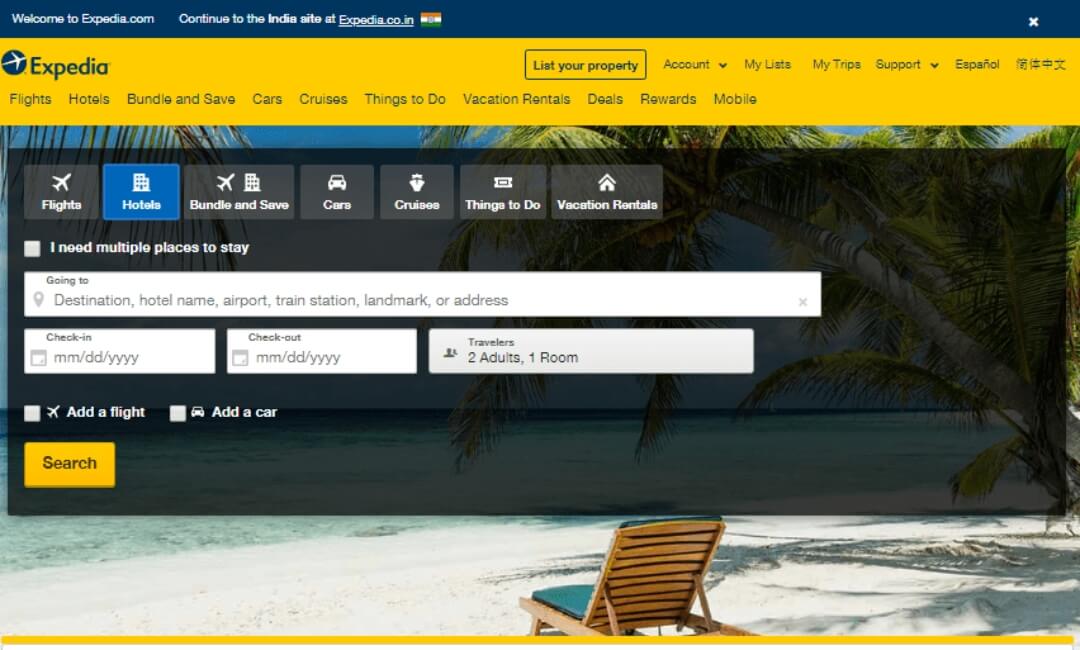Open the Cruises search tab
The width and height of the screenshot is (1080, 650).
416,192
